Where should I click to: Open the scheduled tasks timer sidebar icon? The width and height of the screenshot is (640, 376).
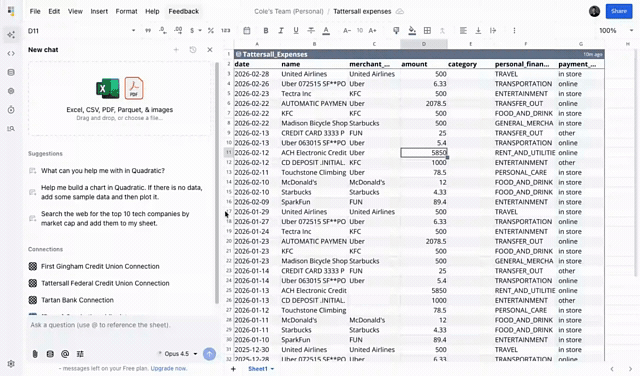(11, 110)
